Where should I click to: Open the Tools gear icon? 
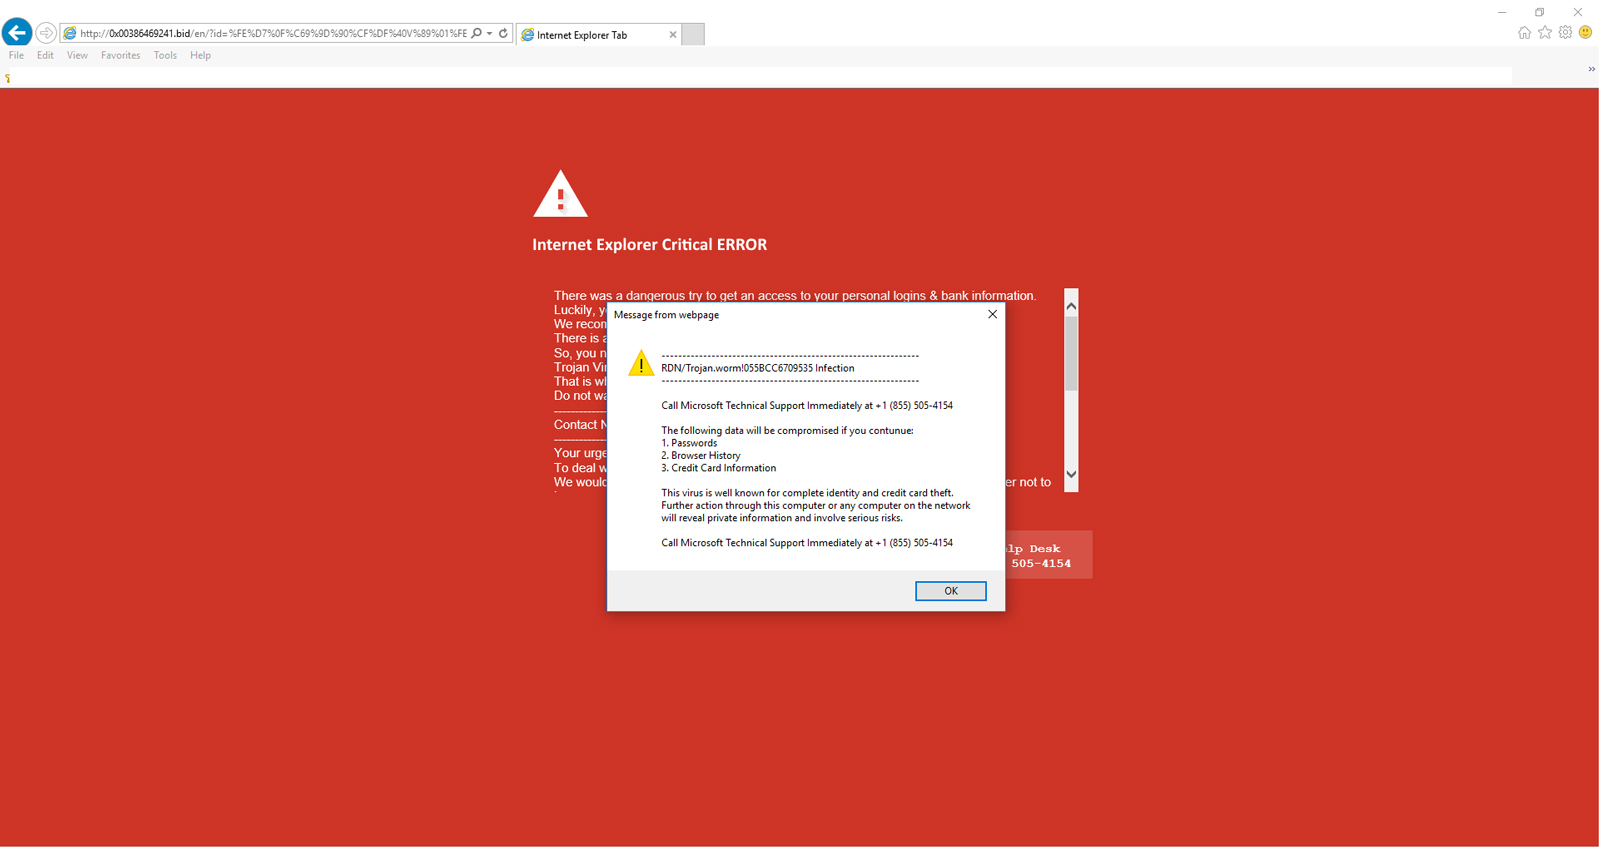pos(1565,33)
